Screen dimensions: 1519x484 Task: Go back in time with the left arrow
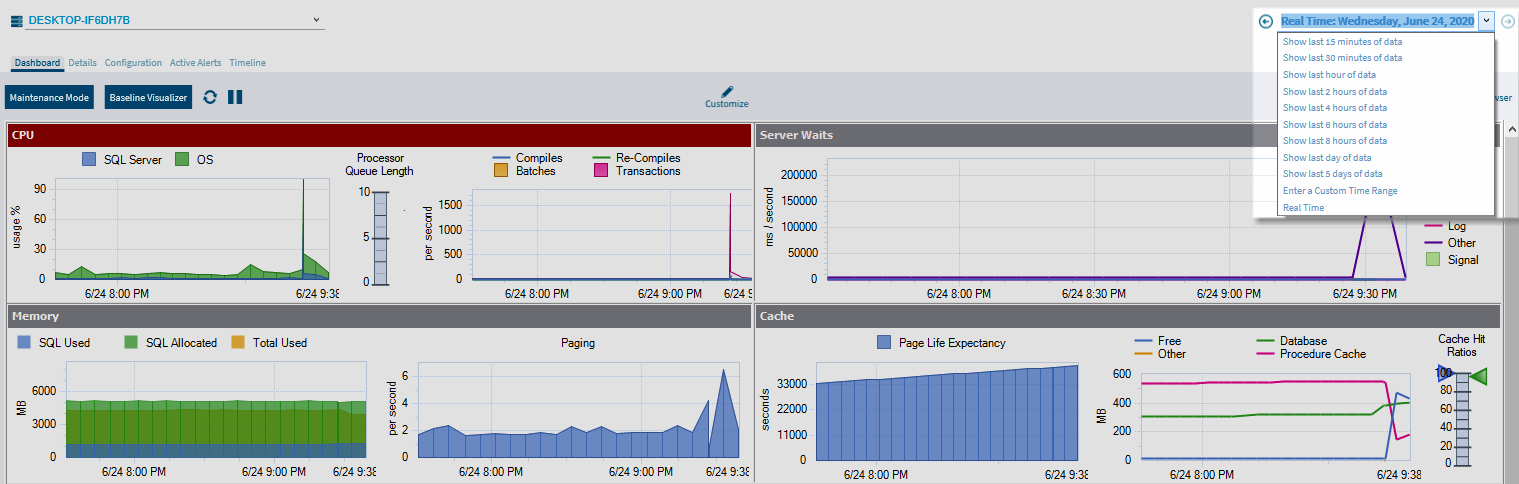[x=1266, y=21]
